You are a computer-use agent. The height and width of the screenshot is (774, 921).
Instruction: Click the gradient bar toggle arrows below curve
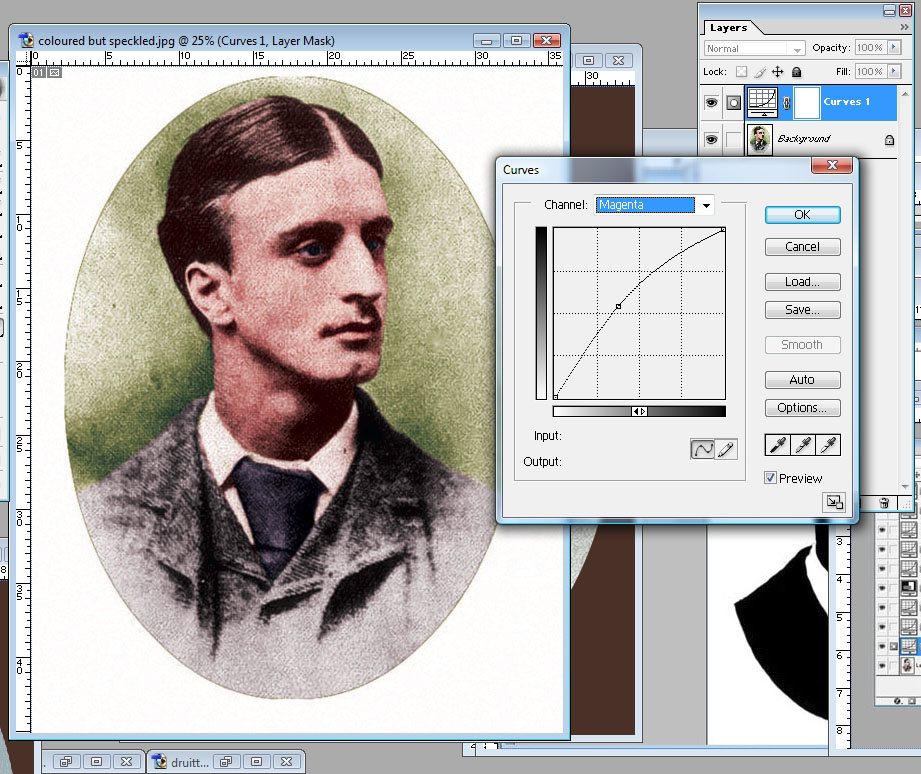(639, 411)
